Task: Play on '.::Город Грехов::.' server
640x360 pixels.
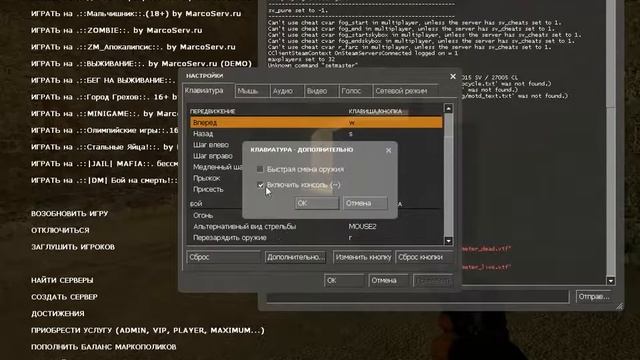Action: tap(104, 97)
